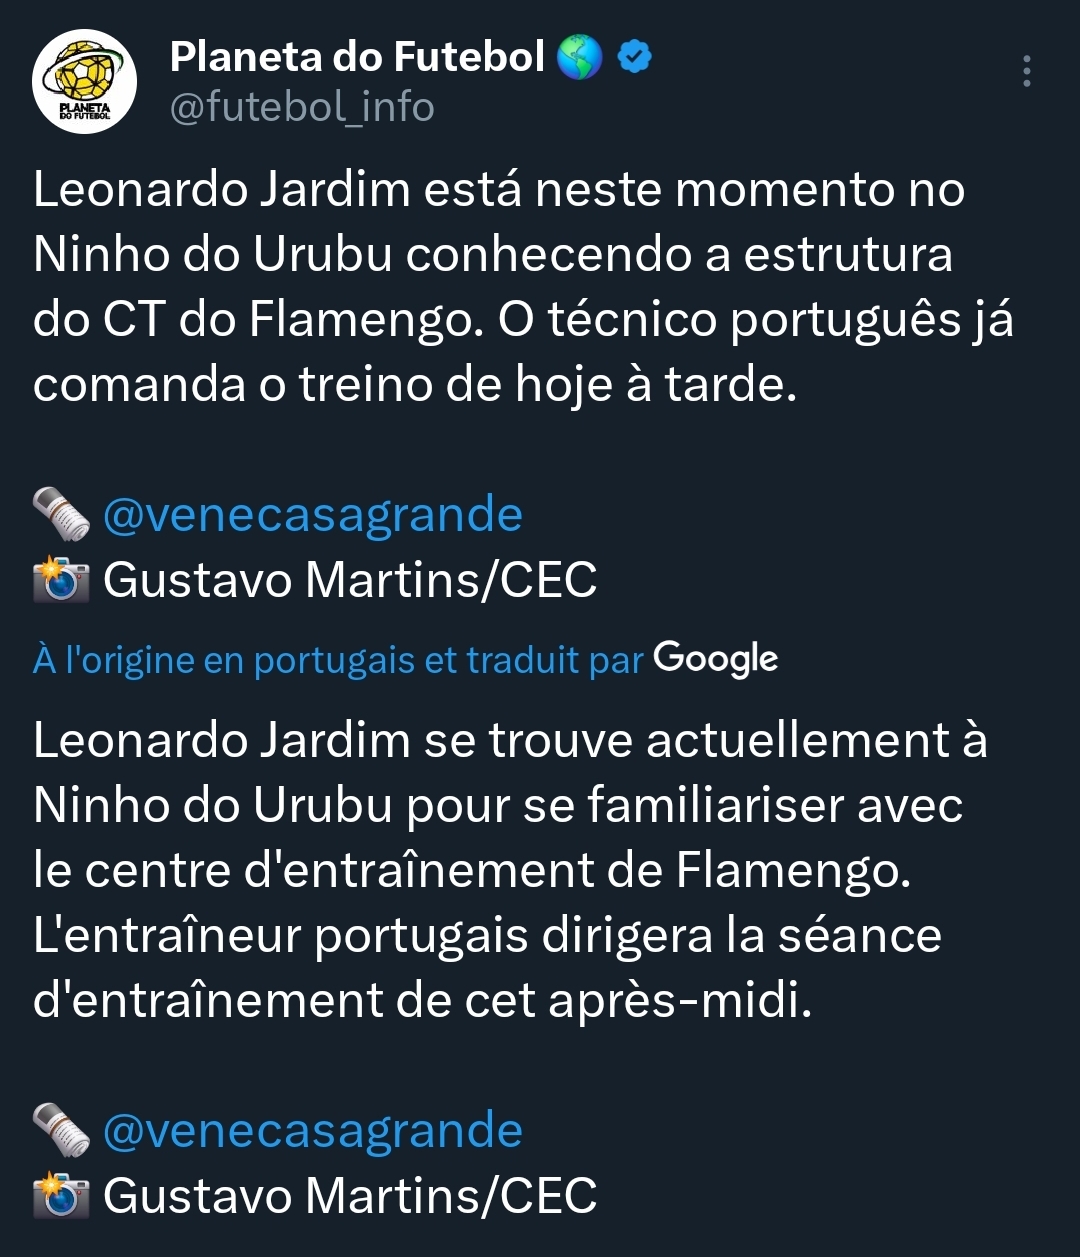This screenshot has width=1080, height=1257.
Task: Click the camera emoji in the French translation
Action: (x=62, y=1196)
